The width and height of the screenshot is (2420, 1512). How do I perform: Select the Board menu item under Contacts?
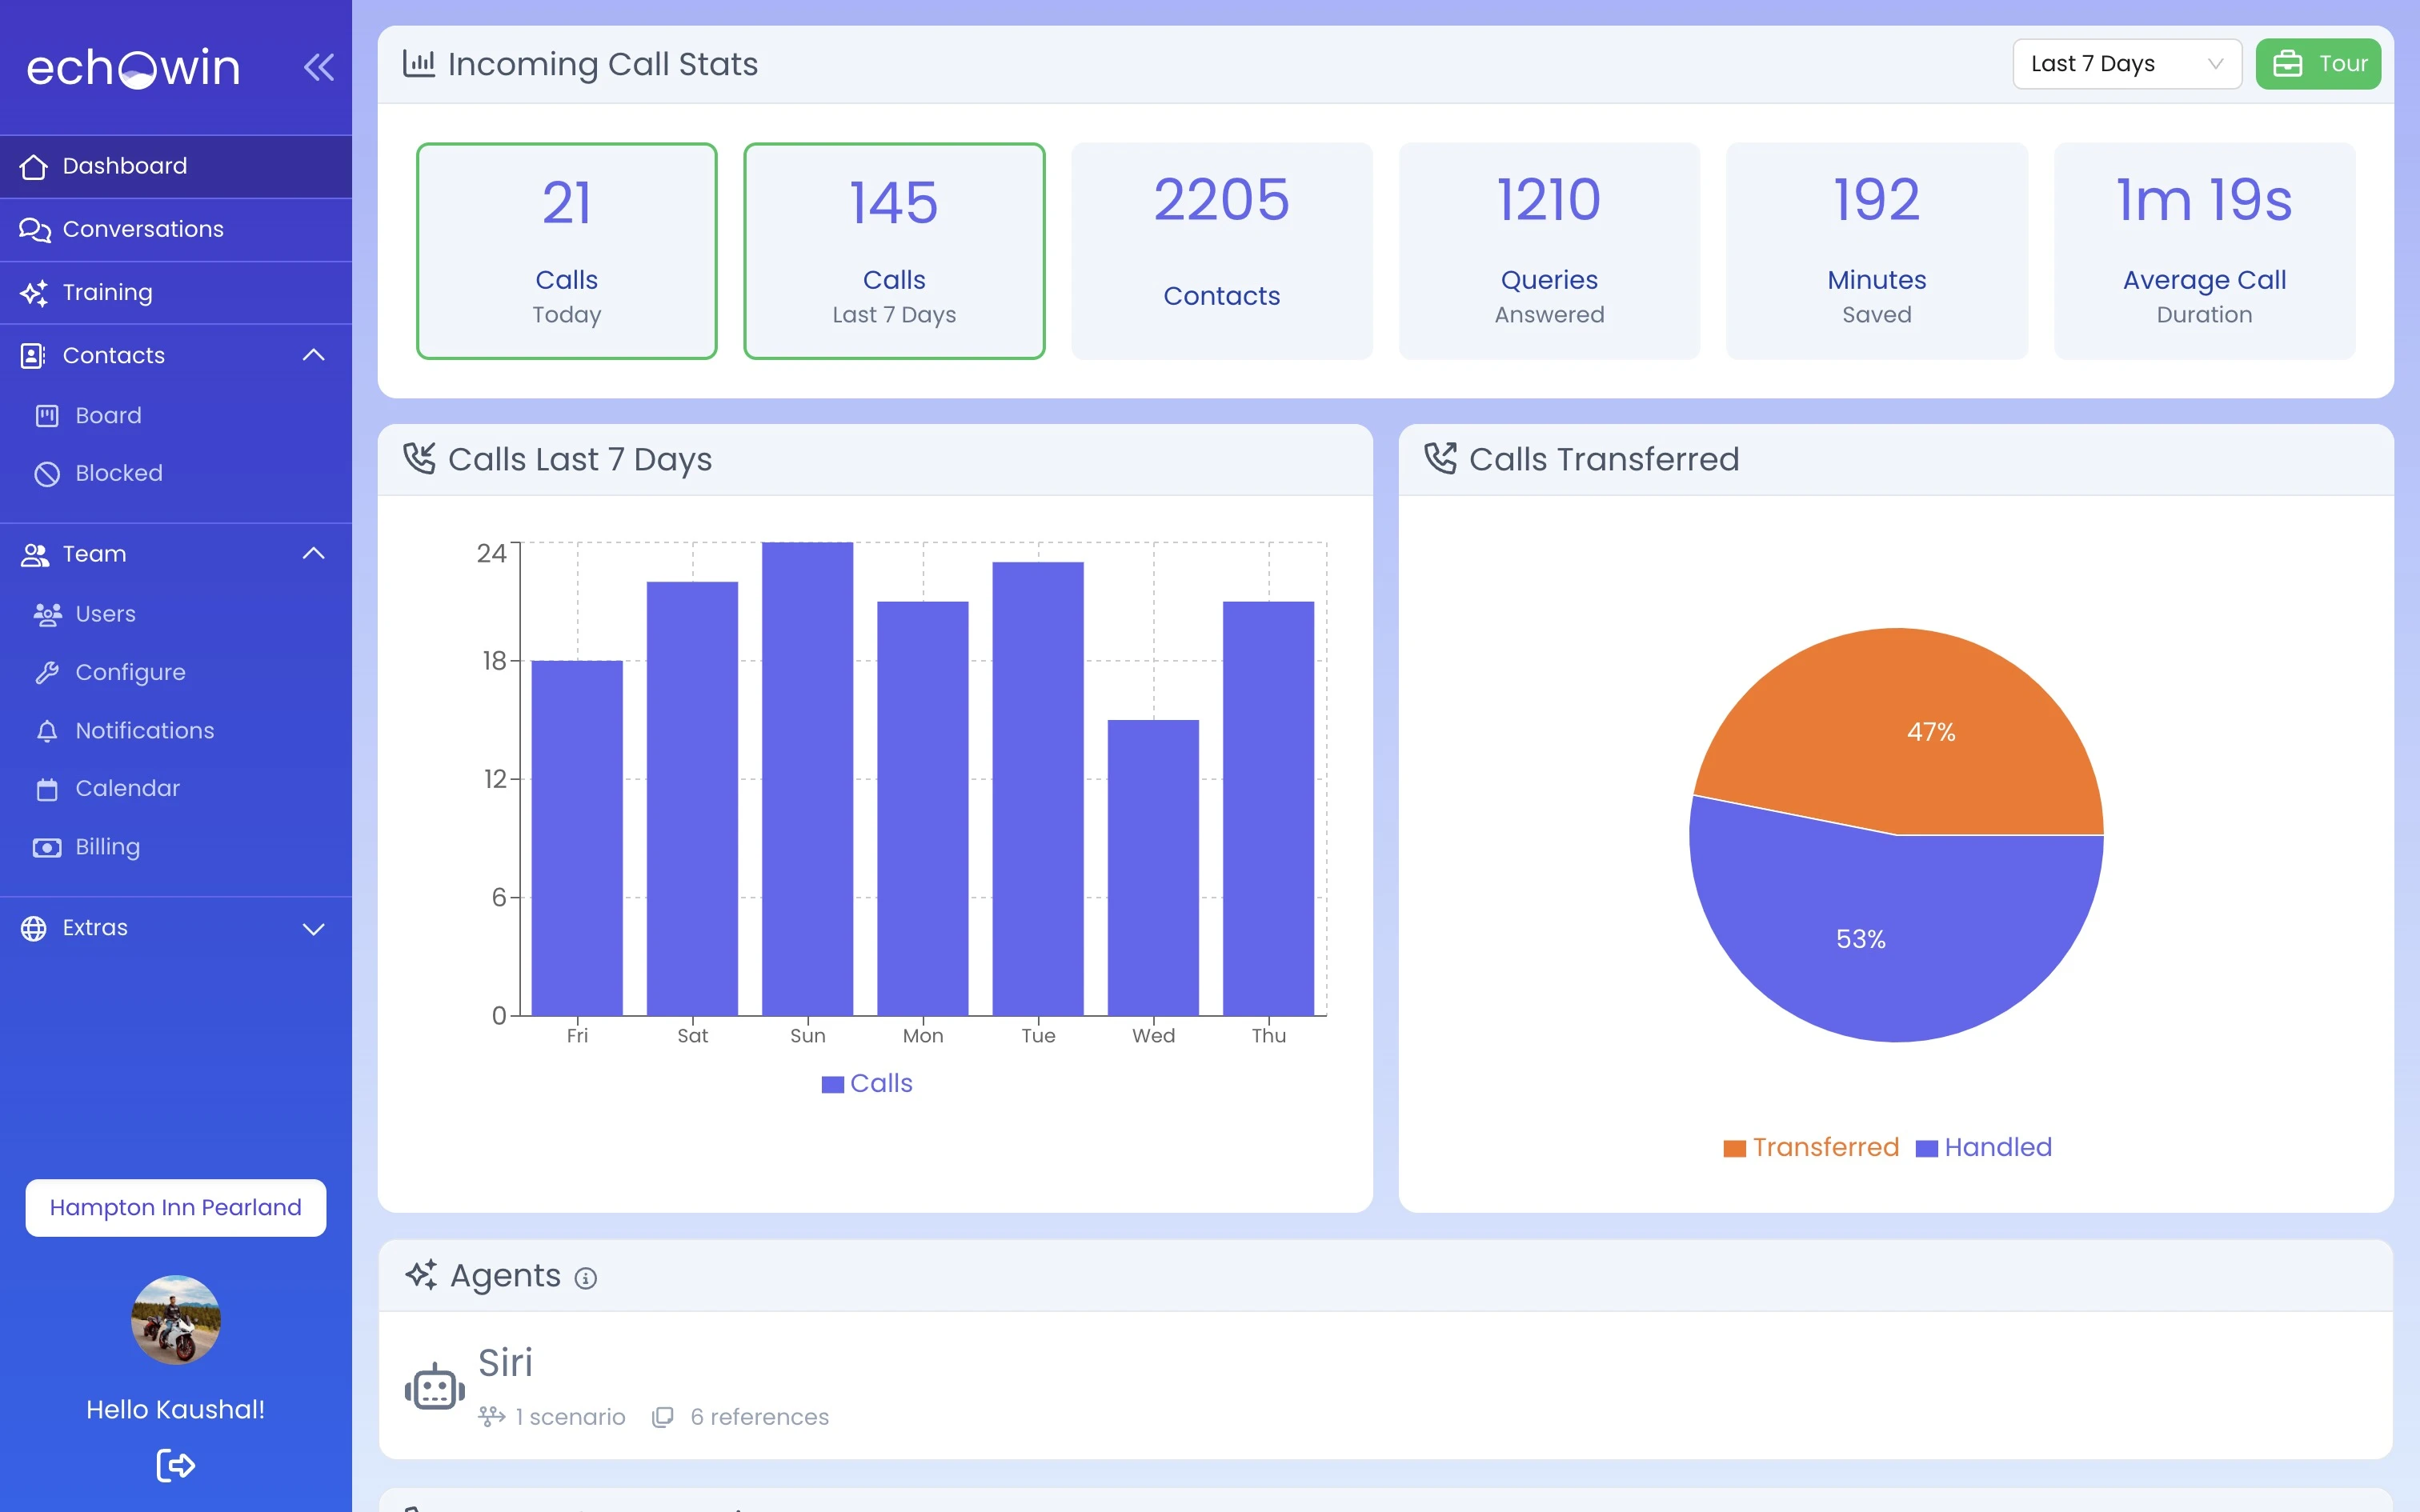tap(106, 414)
